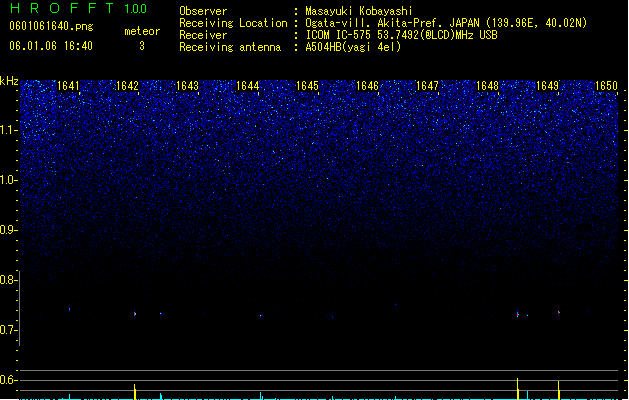Click the kHz unit label
This screenshot has height=400, width=629.
(9, 81)
